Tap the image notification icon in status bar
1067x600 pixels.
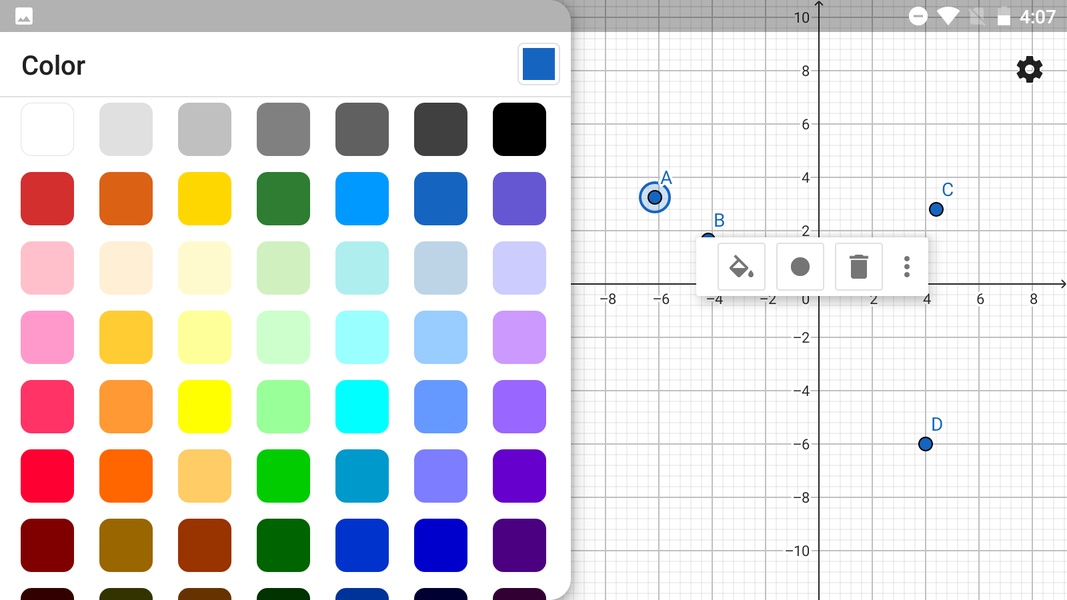tap(24, 16)
